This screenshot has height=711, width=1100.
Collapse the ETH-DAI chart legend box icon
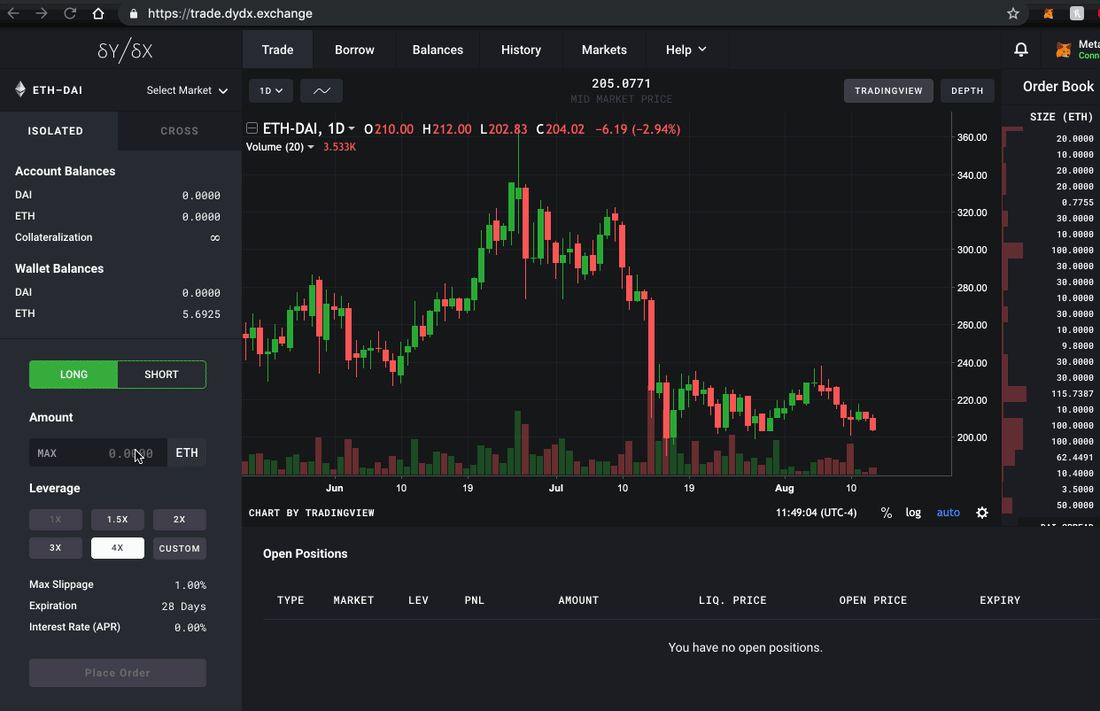(x=252, y=128)
